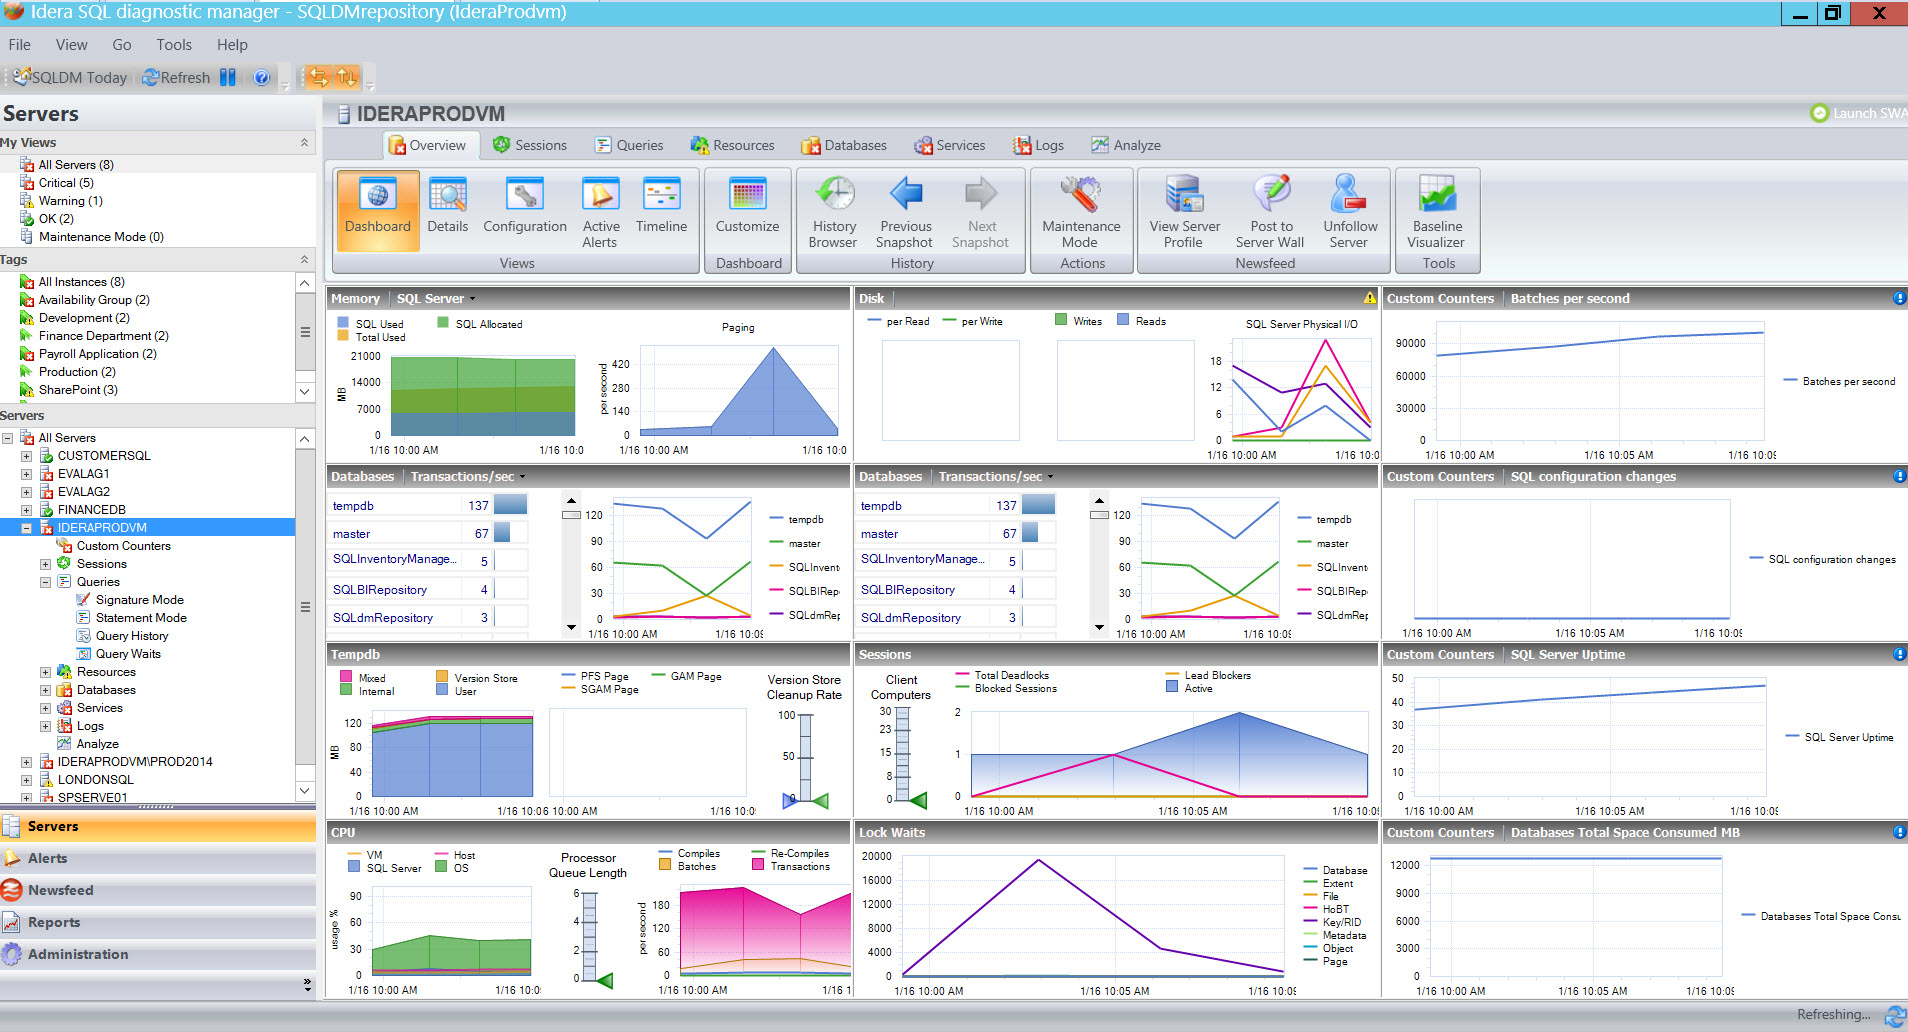Go to Previous Snapshot
Viewport: 1908px width, 1032px height.
(905, 210)
